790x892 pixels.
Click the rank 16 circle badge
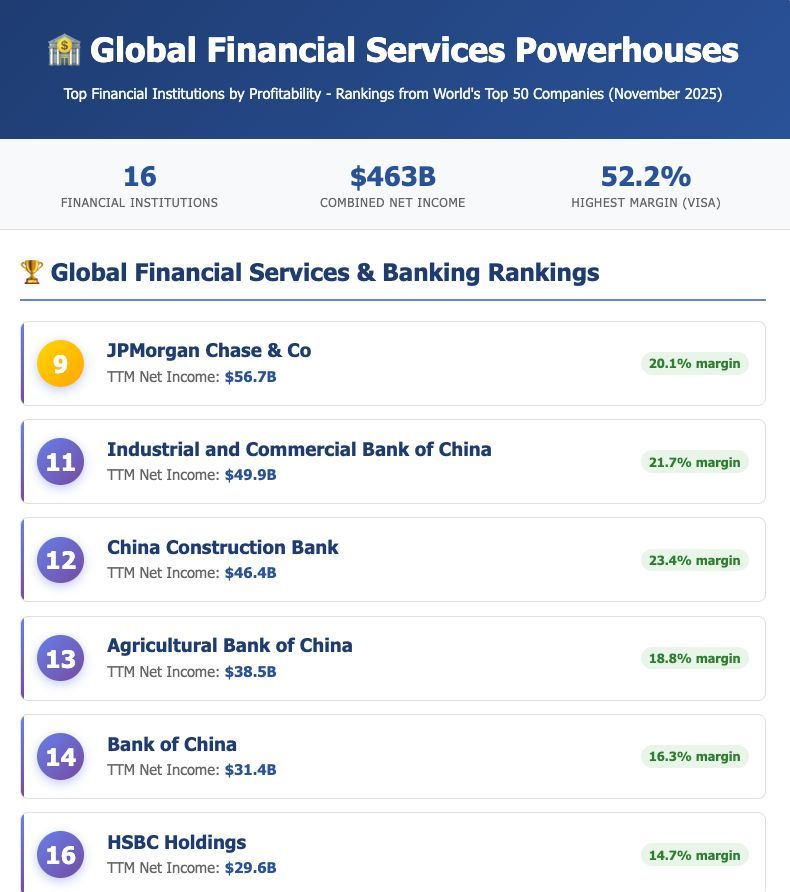point(61,855)
